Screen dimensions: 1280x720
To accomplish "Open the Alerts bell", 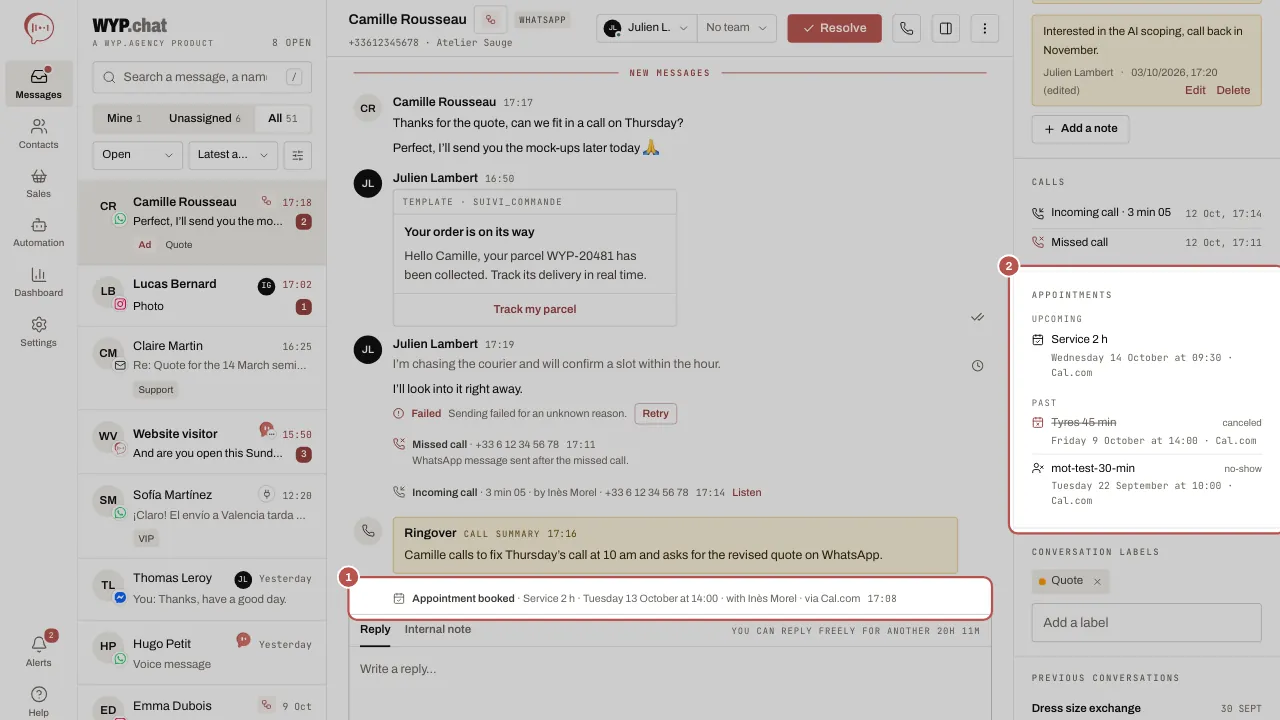I will coord(38,650).
